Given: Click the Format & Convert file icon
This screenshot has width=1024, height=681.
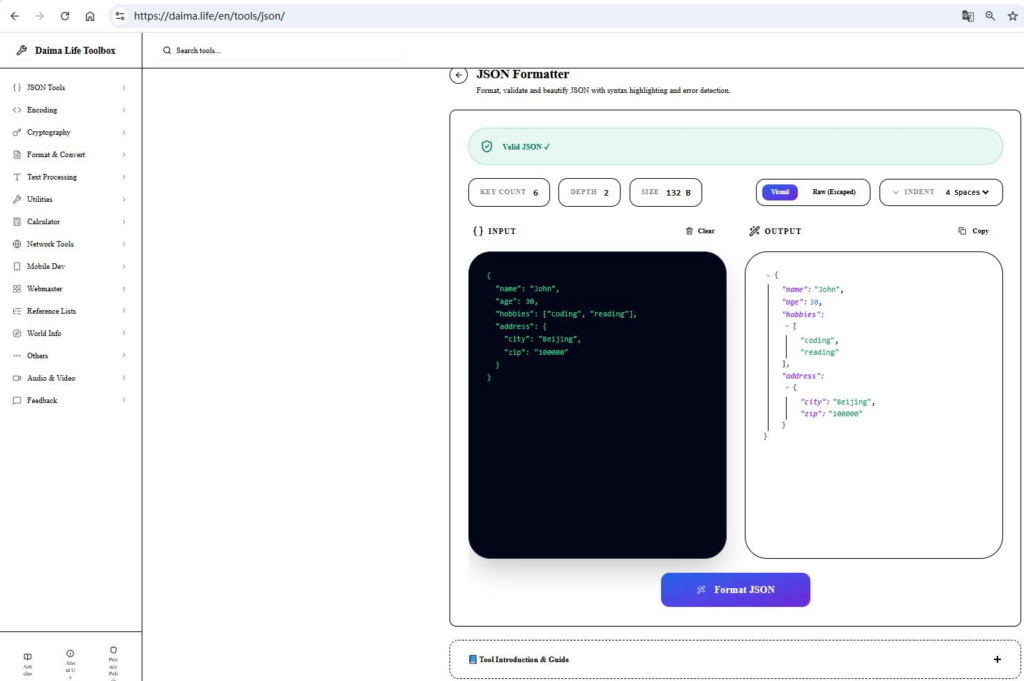Looking at the screenshot, I should click(x=17, y=155).
